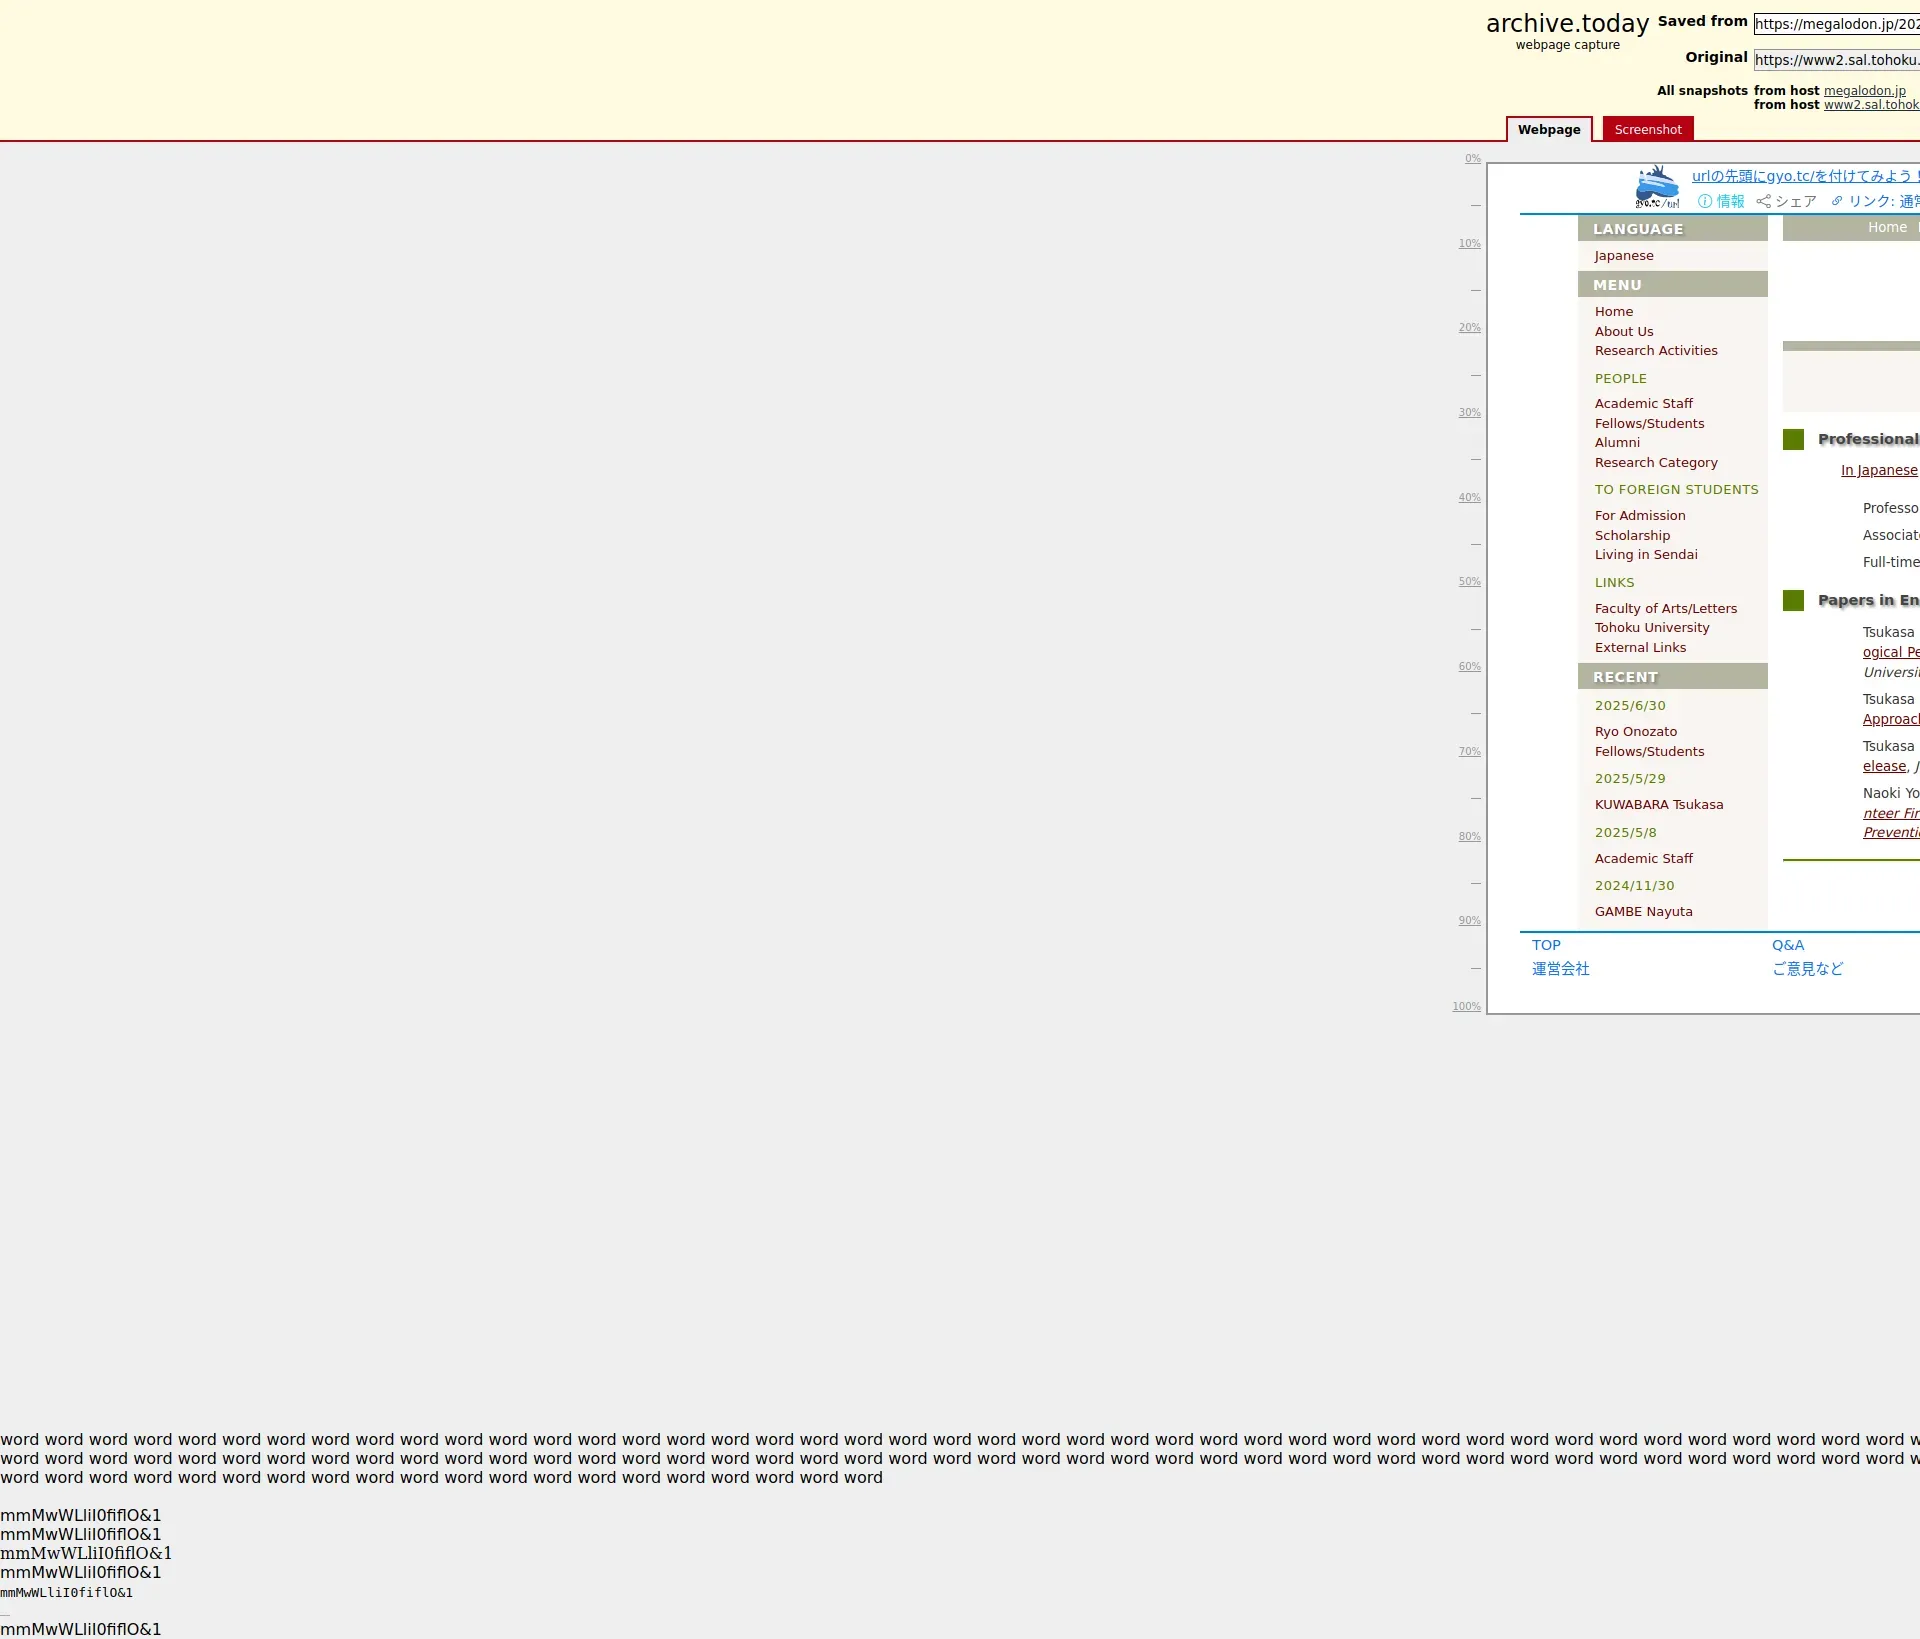1920x1639 pixels.
Task: Click the gyo.tc fish logo
Action: (1656, 187)
